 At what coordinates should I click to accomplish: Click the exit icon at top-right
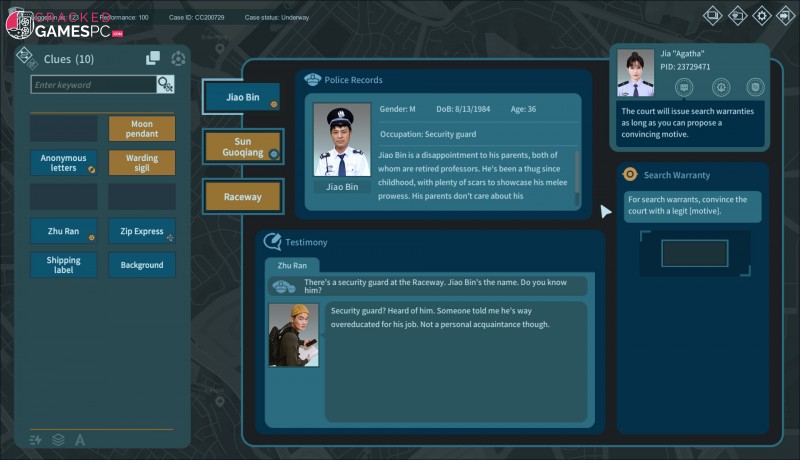coord(785,15)
